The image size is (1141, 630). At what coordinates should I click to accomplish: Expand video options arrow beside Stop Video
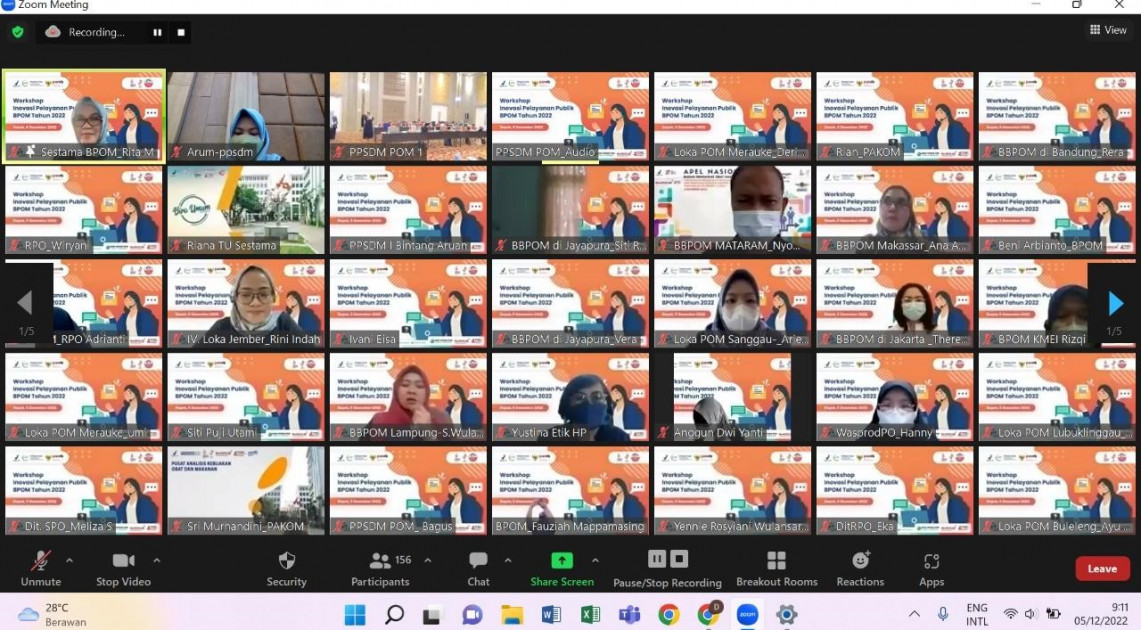pyautogui.click(x=156, y=560)
